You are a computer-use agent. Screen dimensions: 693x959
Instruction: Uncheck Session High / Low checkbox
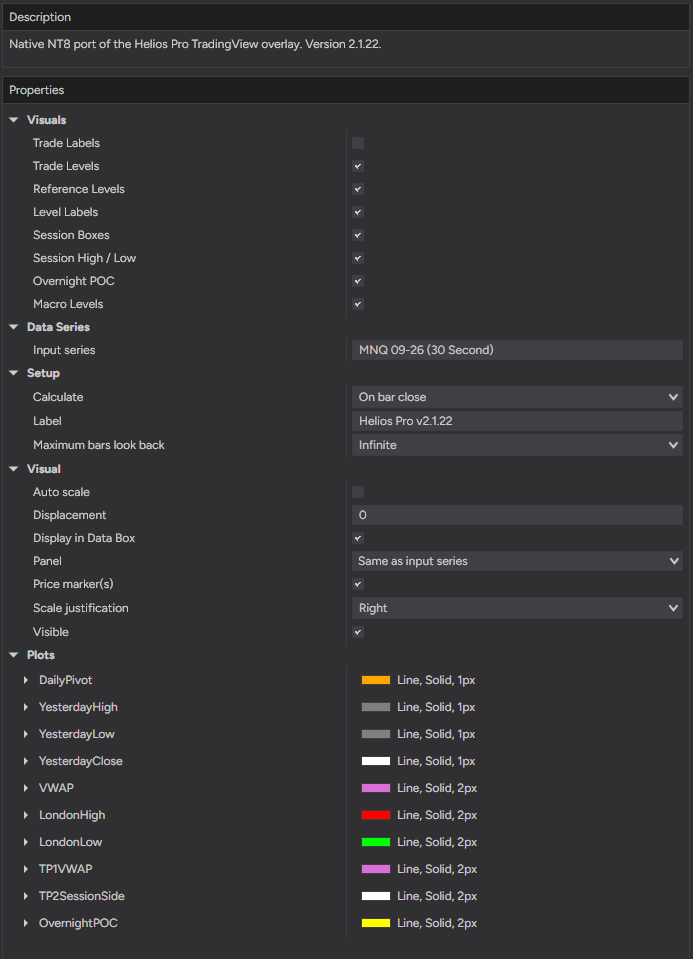click(358, 258)
